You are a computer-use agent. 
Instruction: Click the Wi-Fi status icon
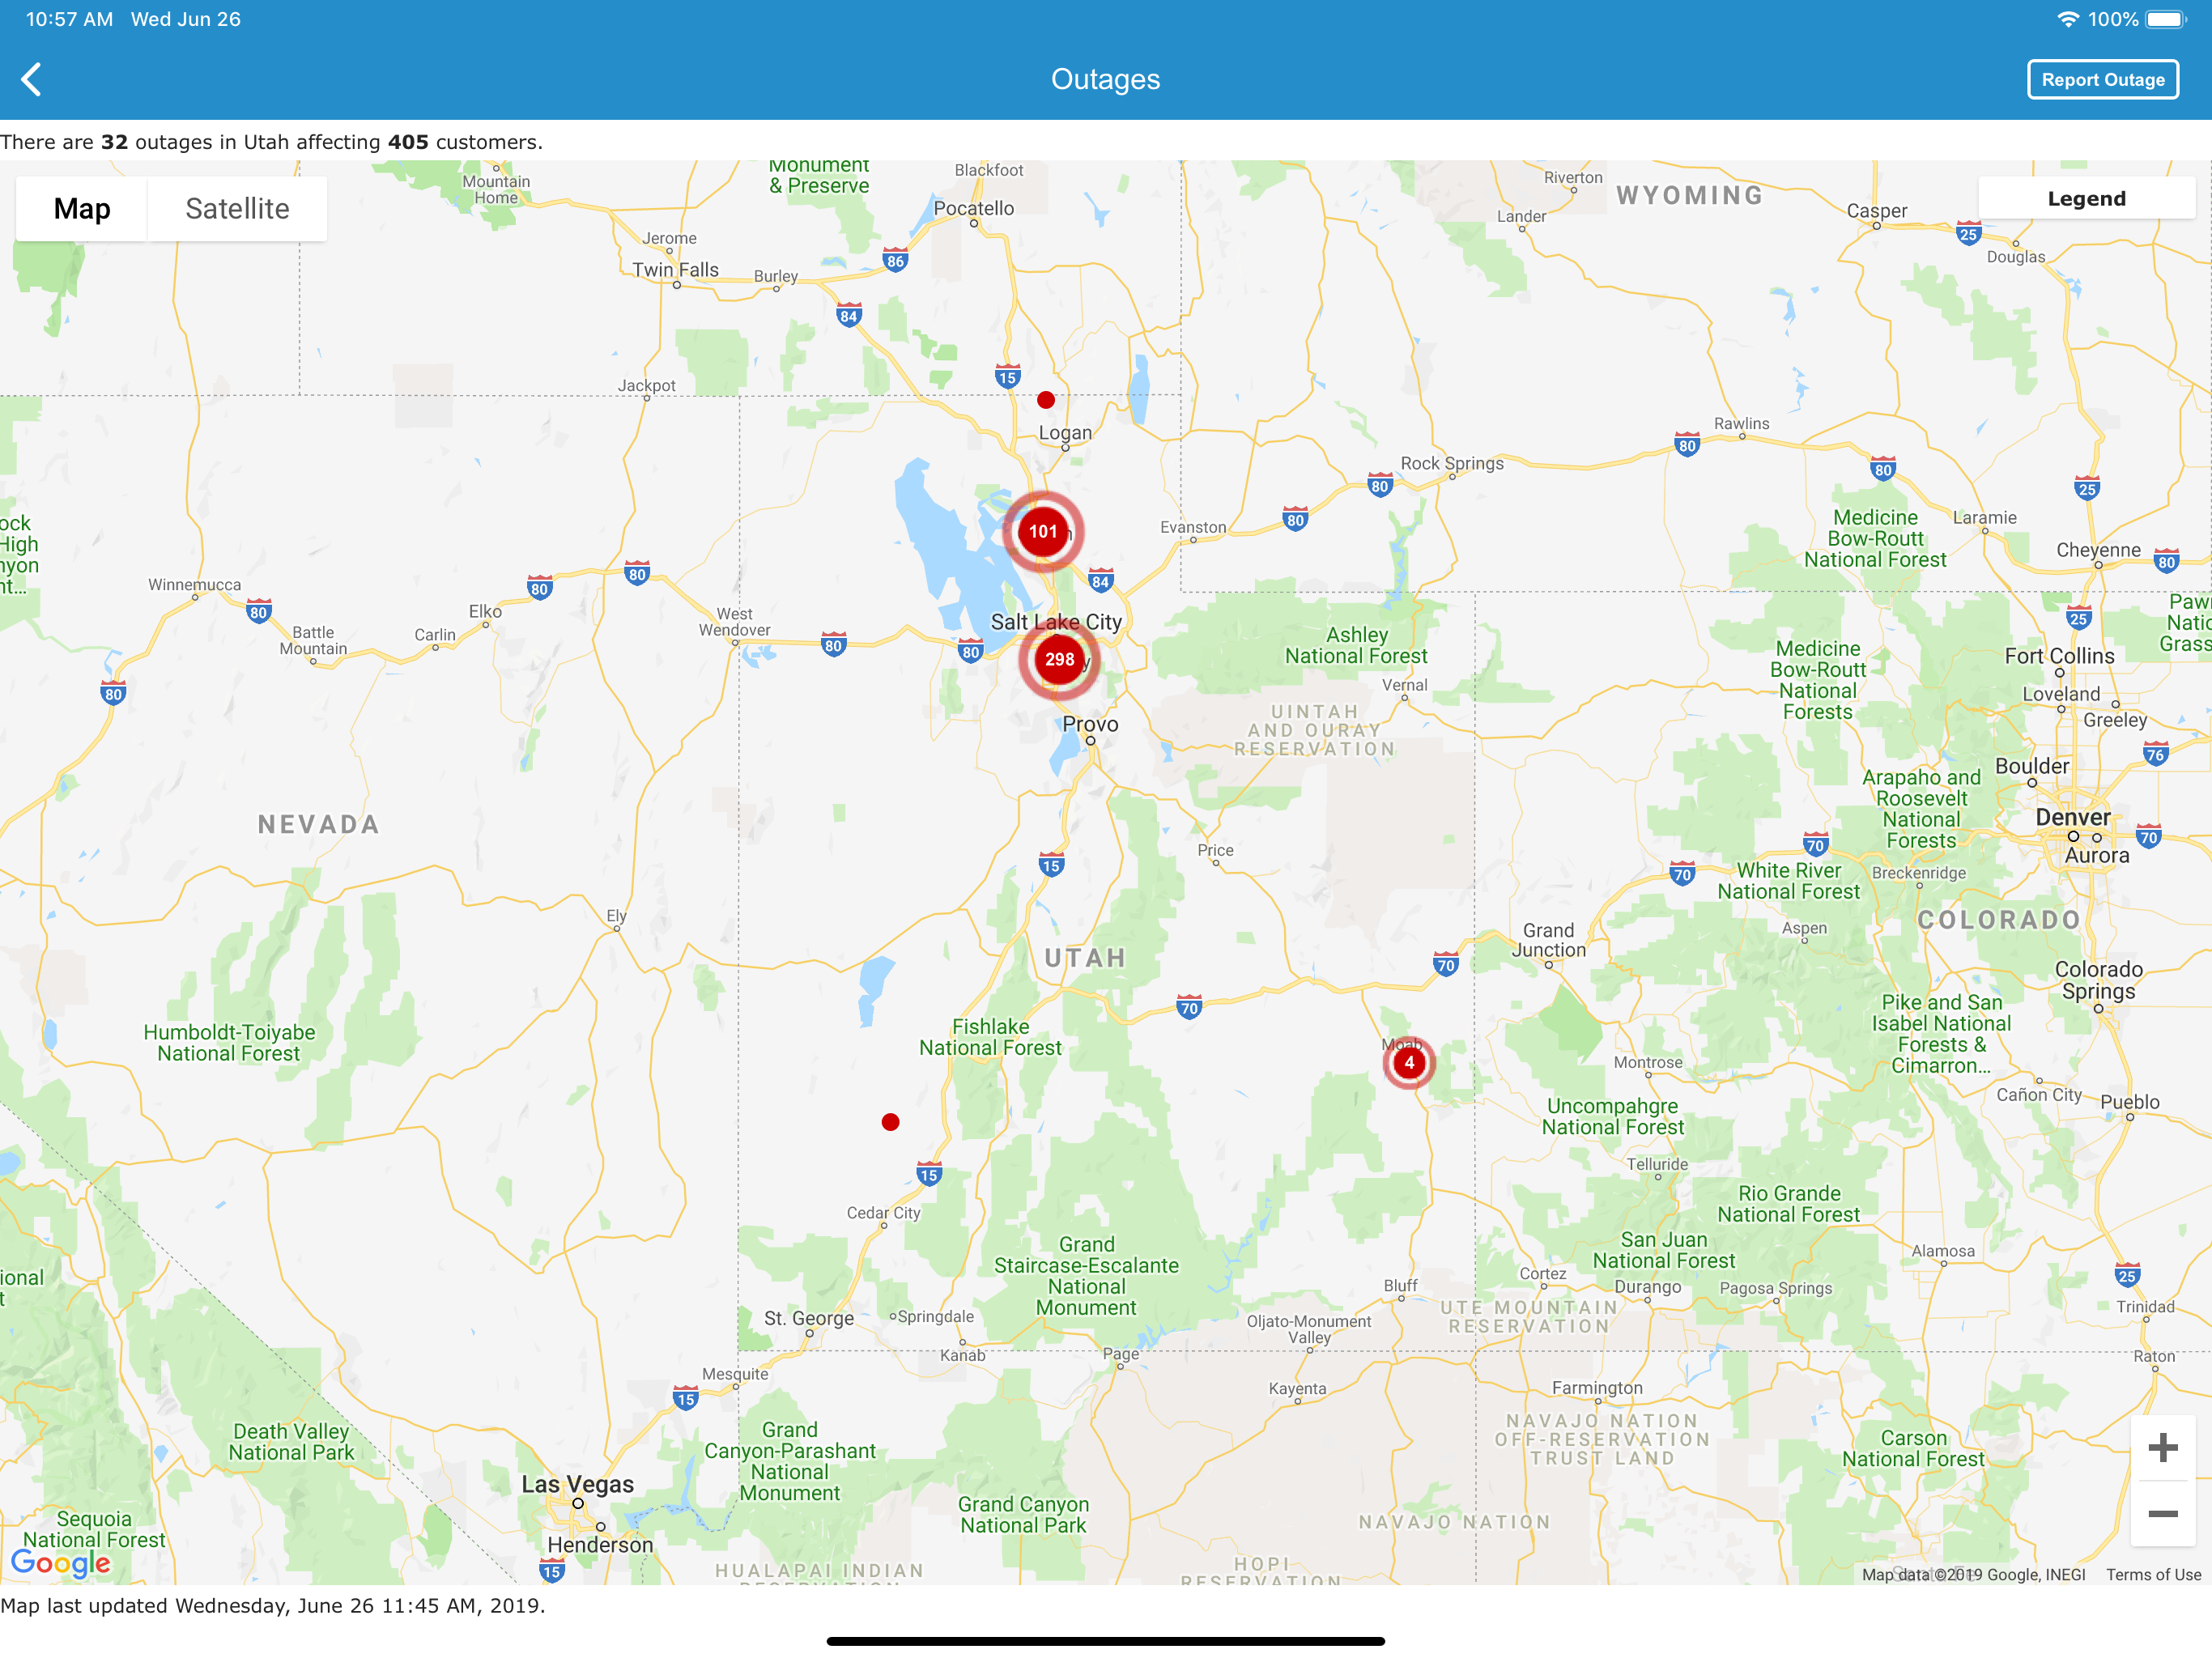tap(2067, 19)
